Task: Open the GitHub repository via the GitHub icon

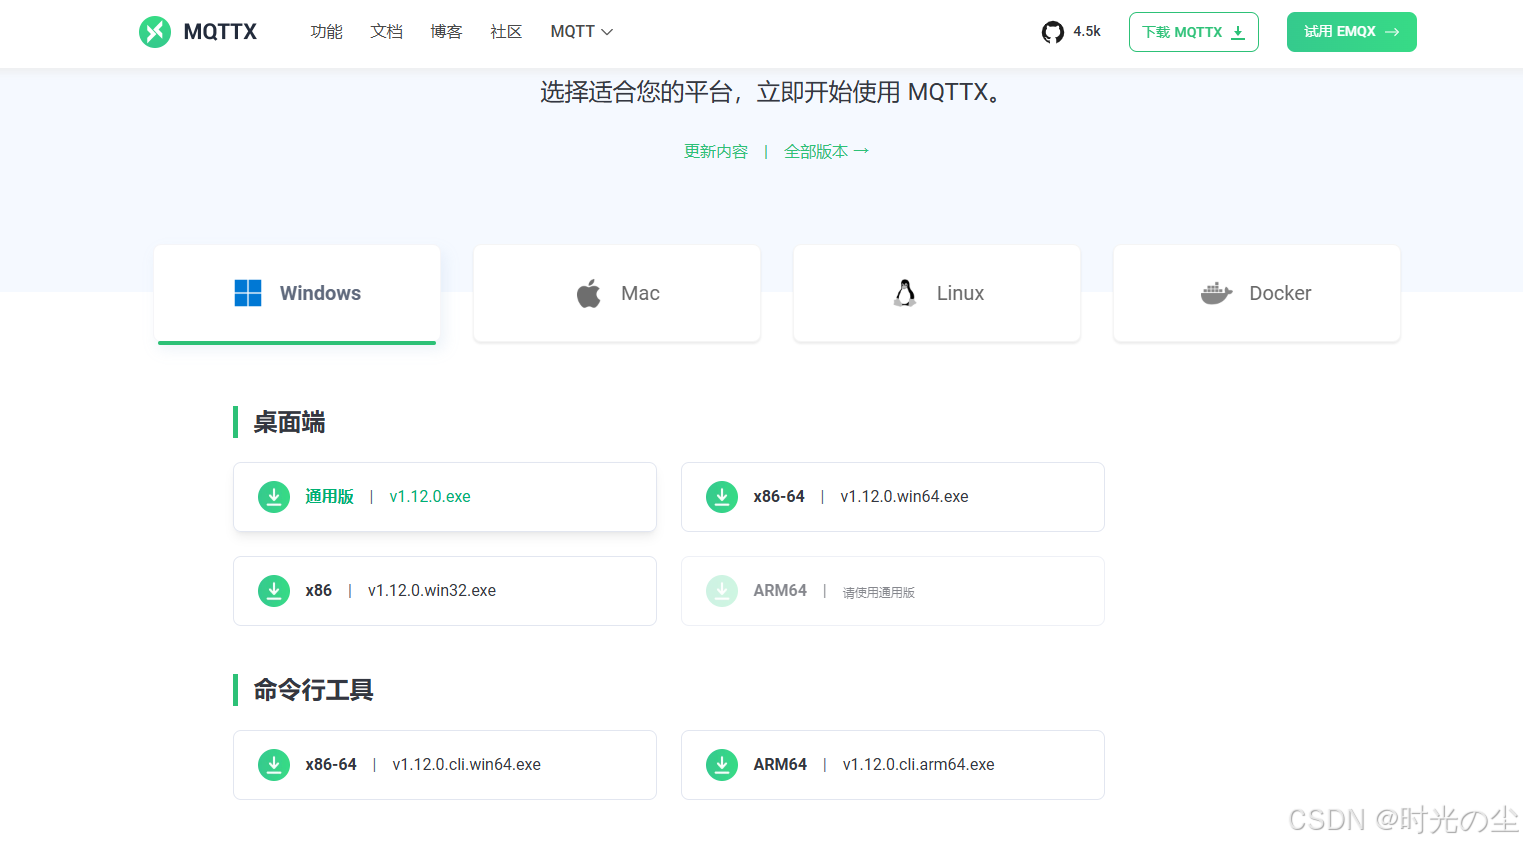Action: [x=1052, y=31]
